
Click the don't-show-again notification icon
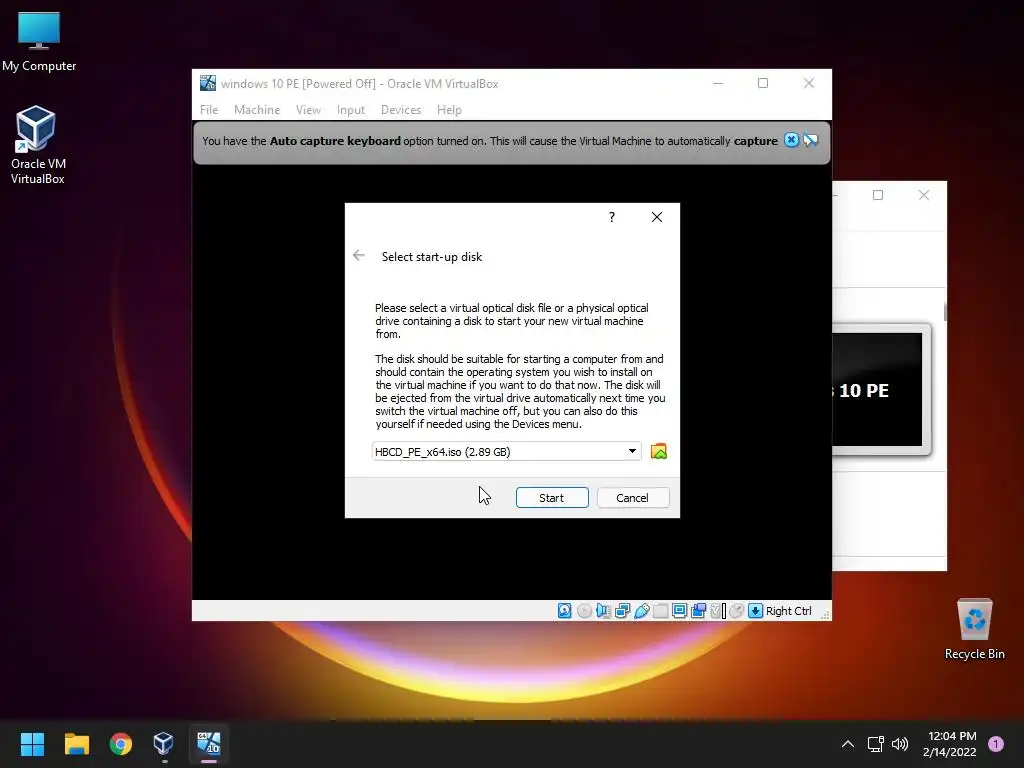click(810, 140)
